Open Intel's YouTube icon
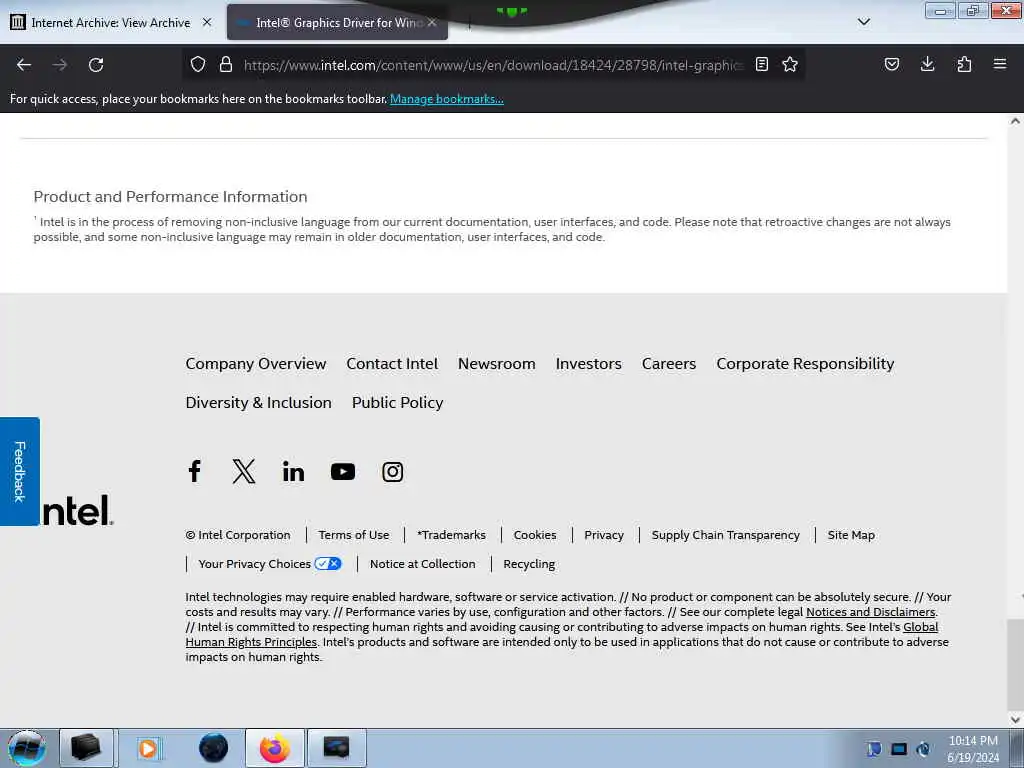This screenshot has height=768, width=1024. point(343,472)
